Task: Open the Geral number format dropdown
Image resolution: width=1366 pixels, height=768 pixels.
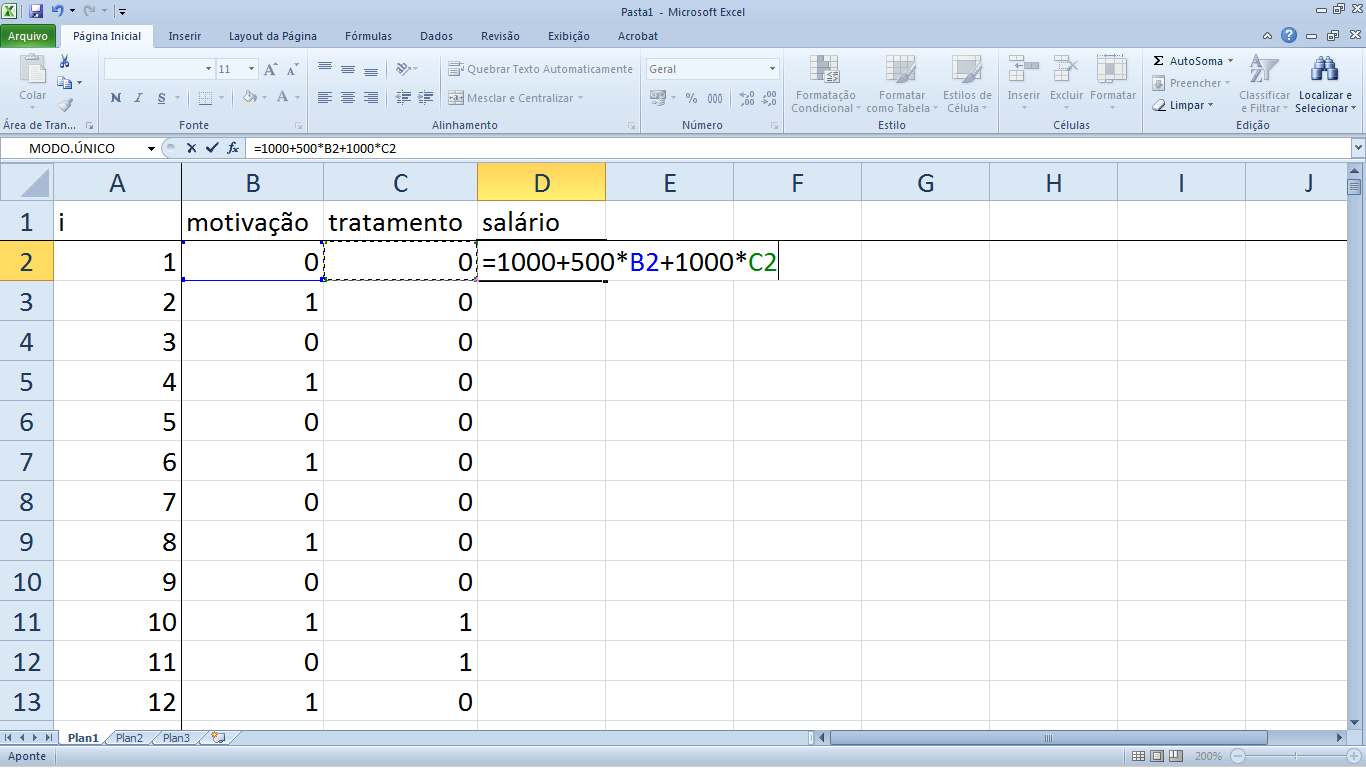Action: click(x=772, y=69)
